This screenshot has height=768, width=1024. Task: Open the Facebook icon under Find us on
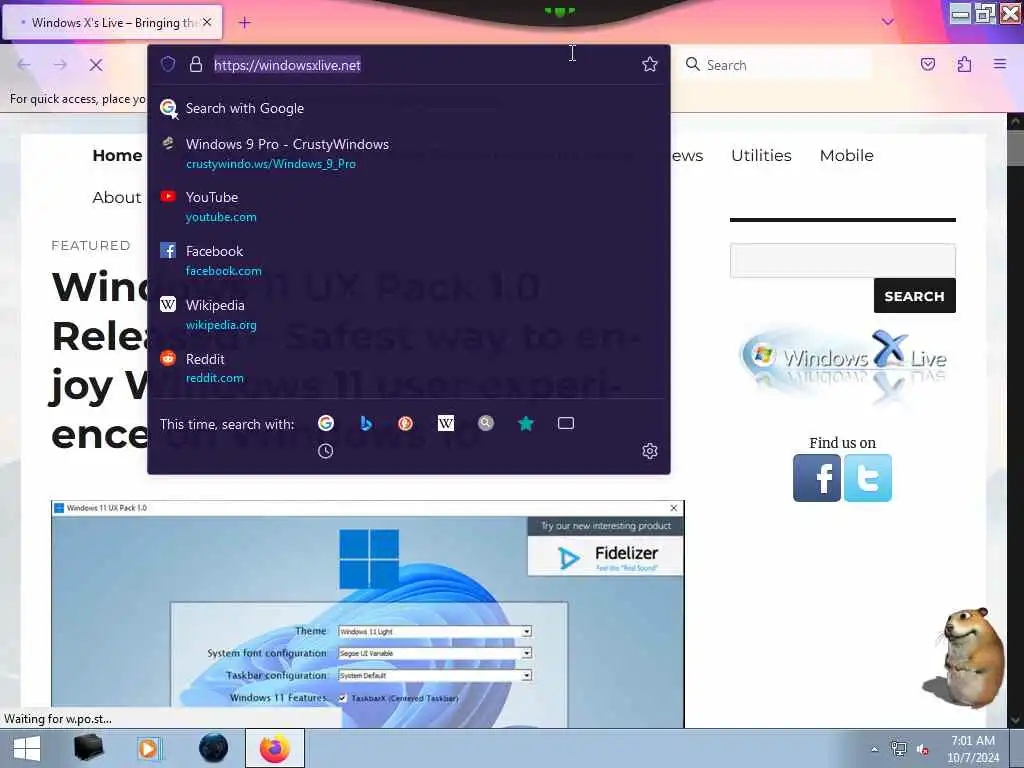click(816, 478)
